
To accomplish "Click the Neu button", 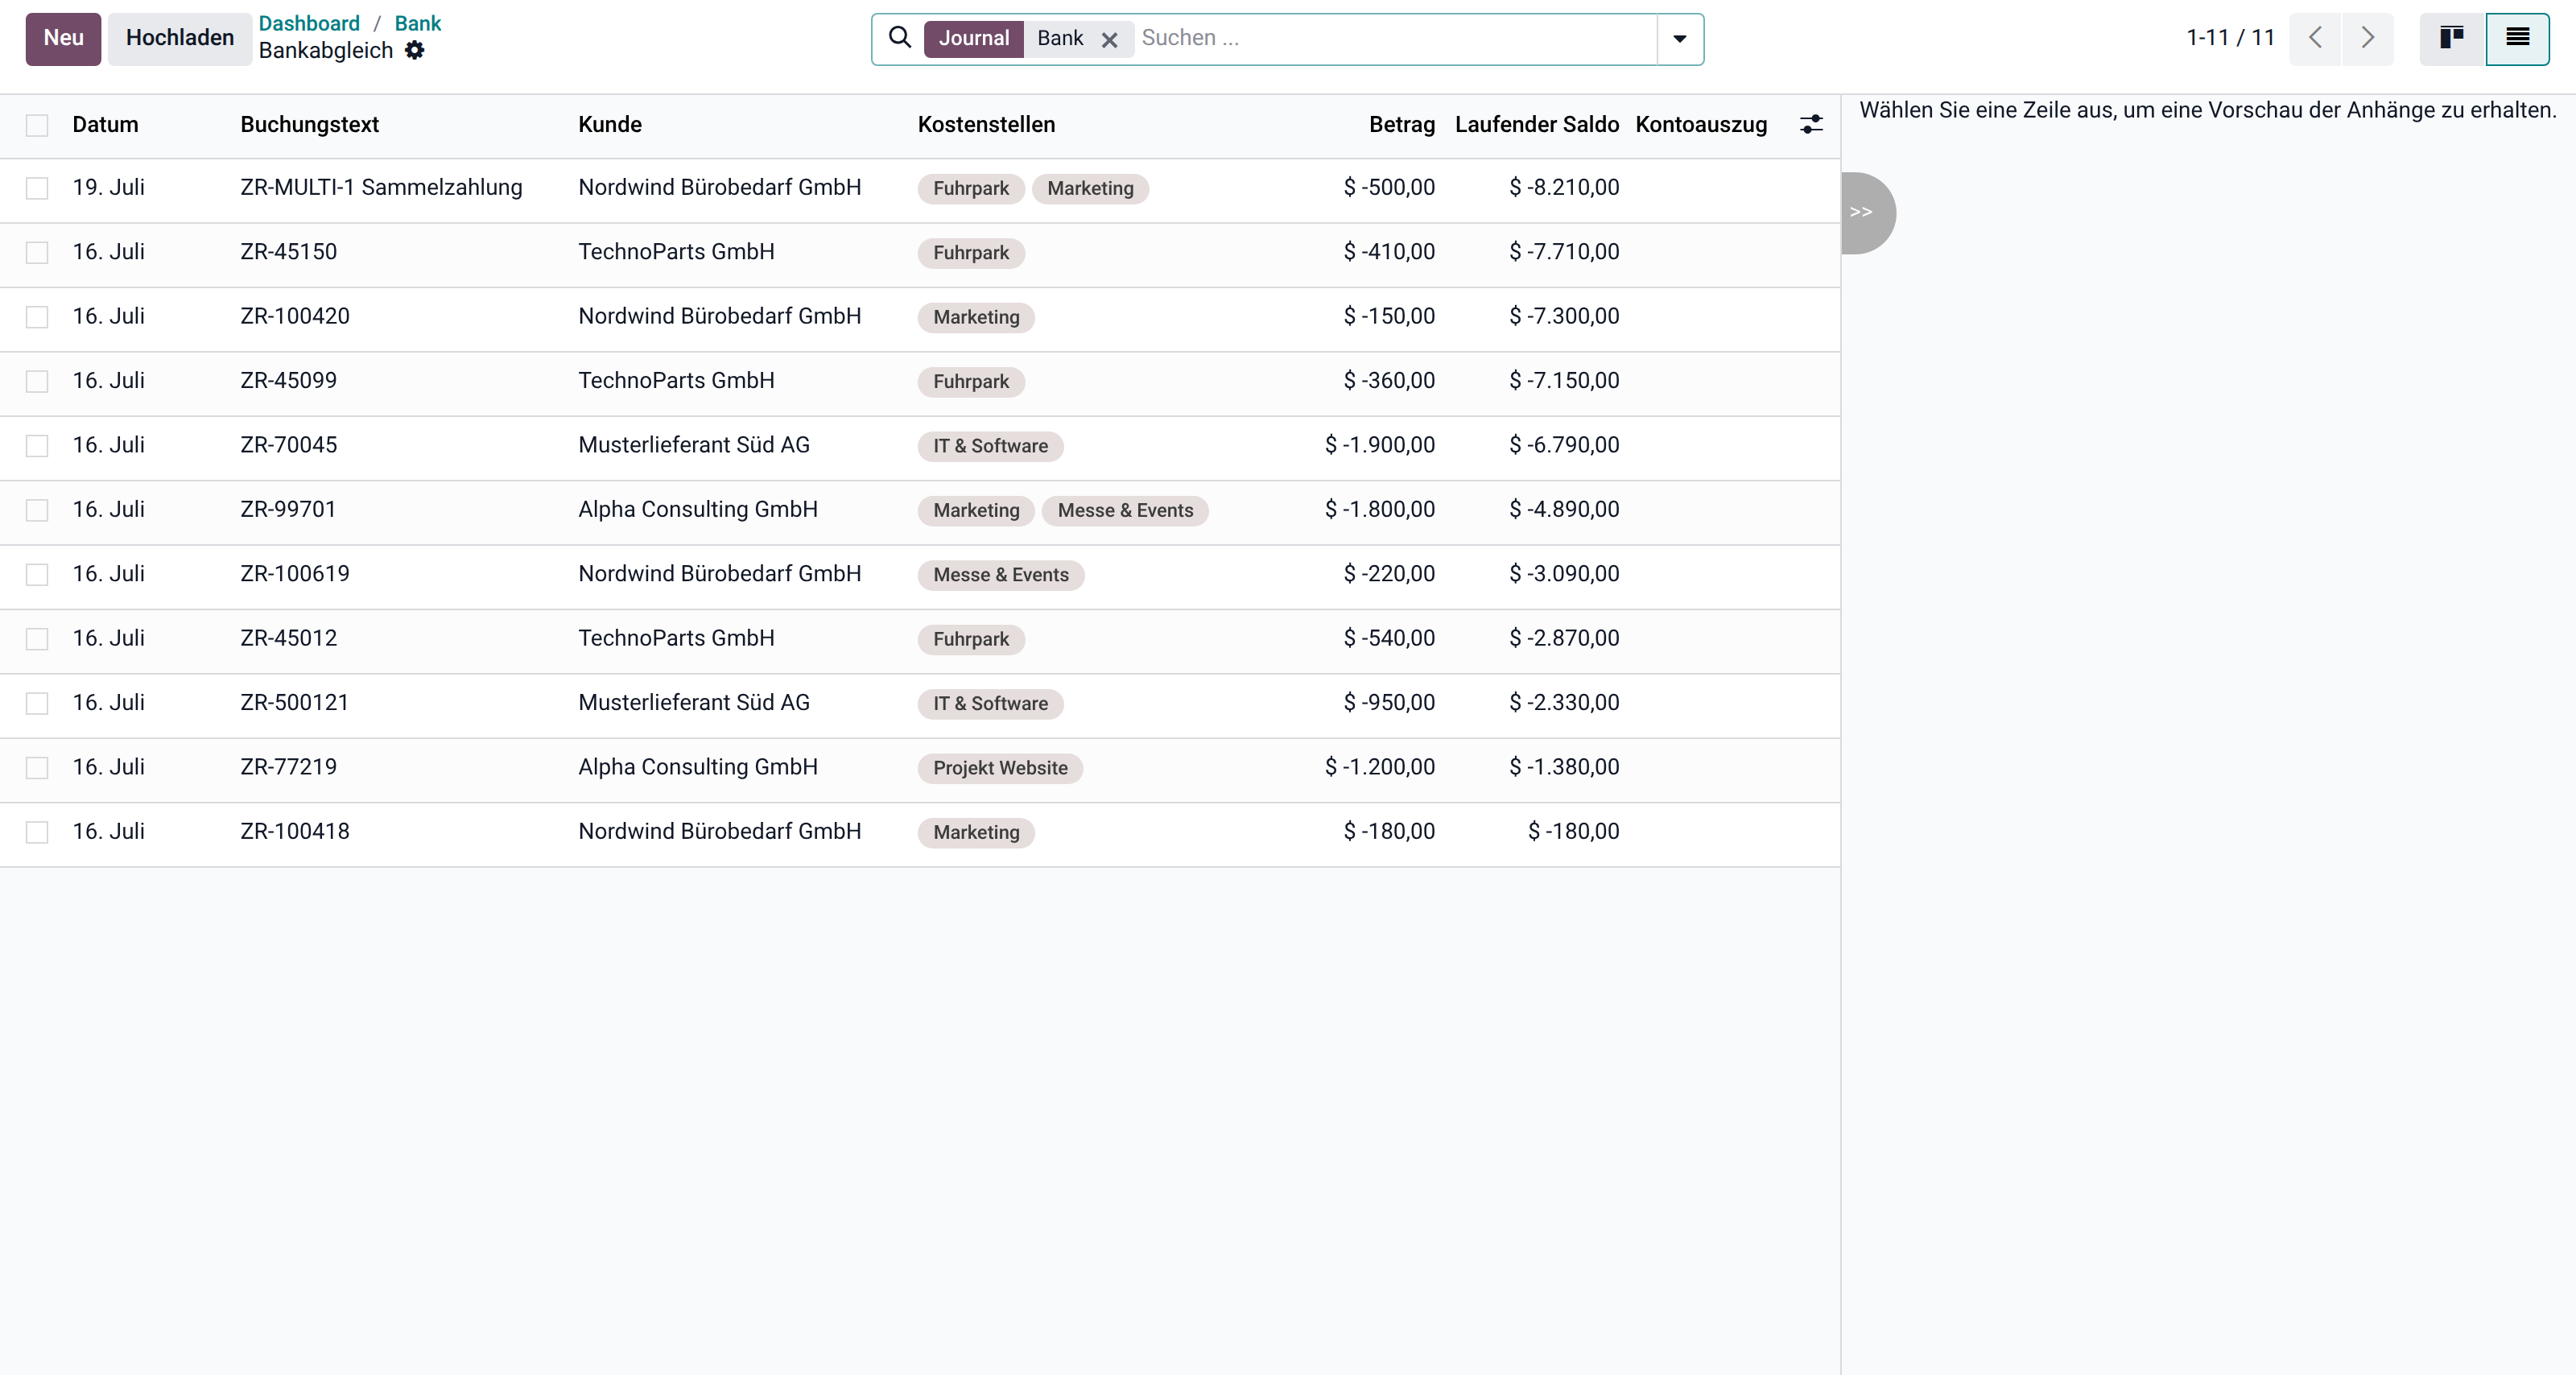I will 63,38.
